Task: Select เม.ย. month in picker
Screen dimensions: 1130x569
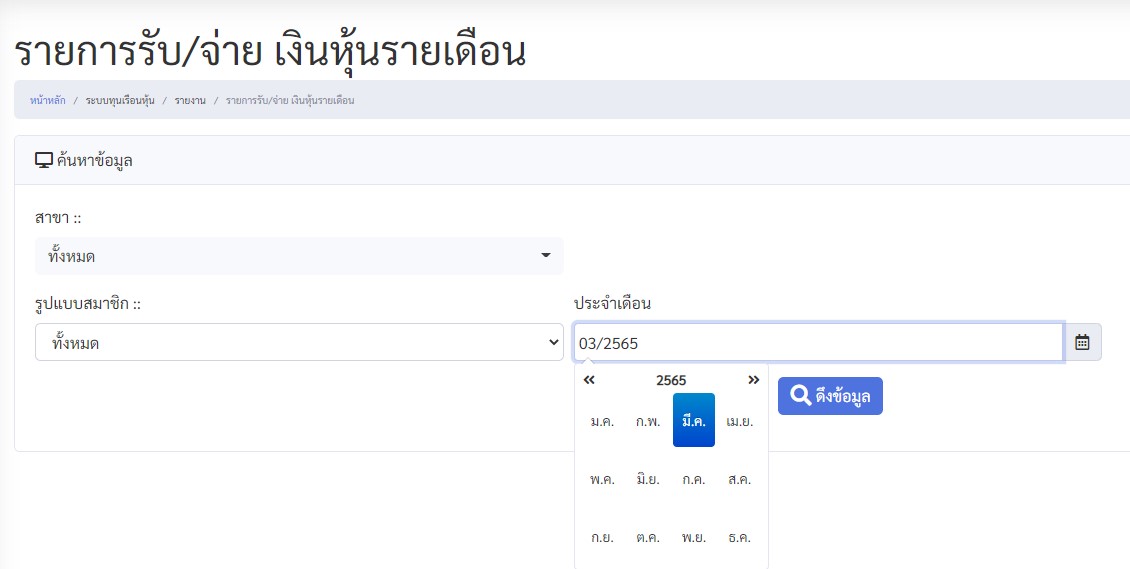Action: [x=740, y=421]
